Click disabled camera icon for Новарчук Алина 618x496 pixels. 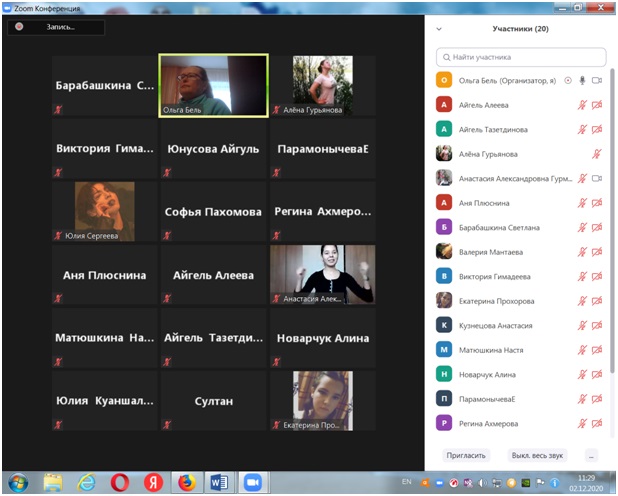tap(597, 375)
